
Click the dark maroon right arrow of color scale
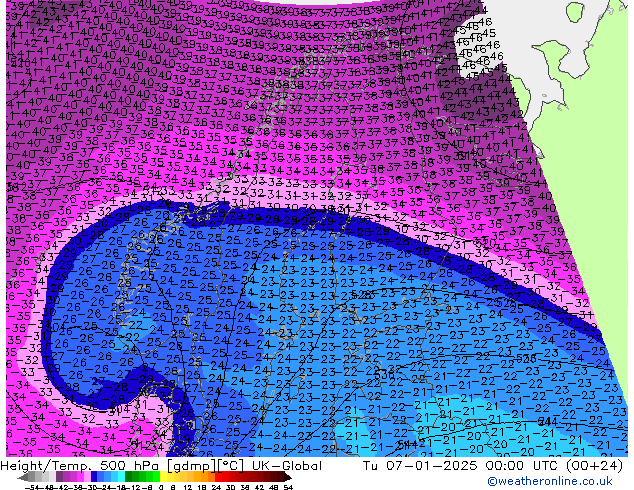point(287,478)
